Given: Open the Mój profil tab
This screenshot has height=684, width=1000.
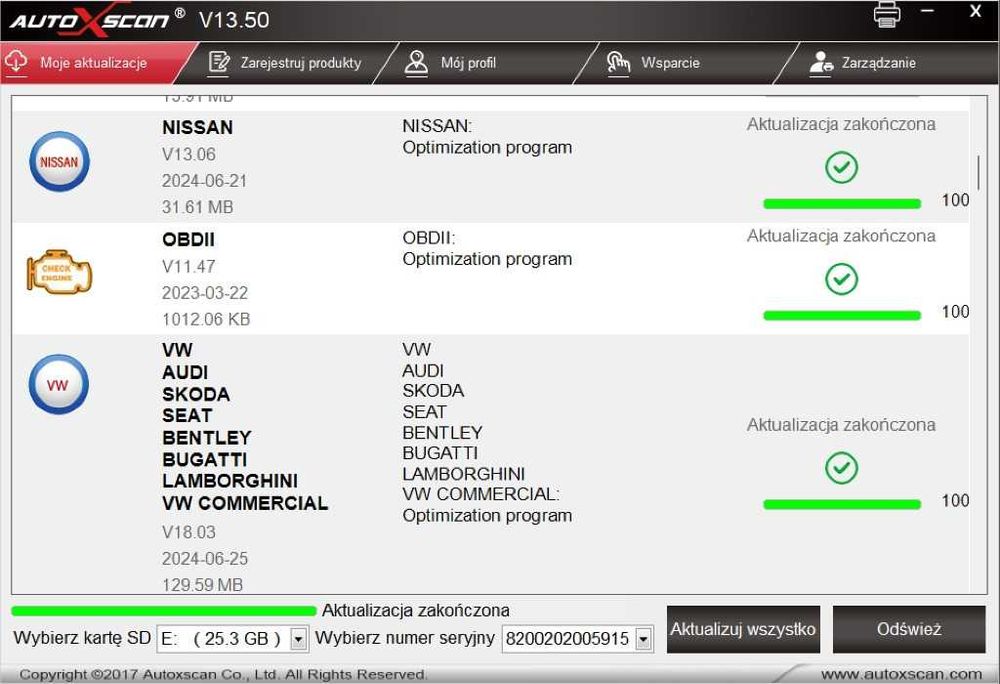Looking at the screenshot, I should pos(486,63).
